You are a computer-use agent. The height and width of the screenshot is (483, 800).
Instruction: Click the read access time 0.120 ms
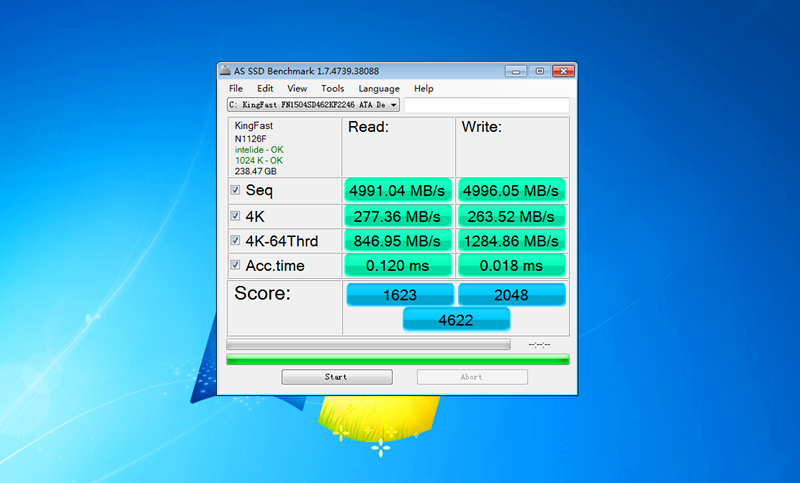click(397, 265)
